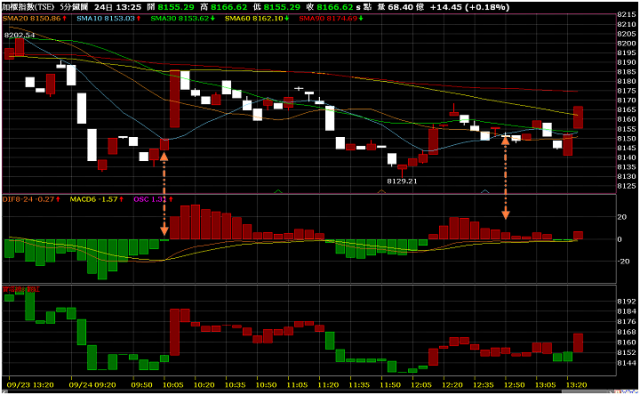This screenshot has width=640, height=395.
Task: Click the 13:05 time axis label
Action: (x=546, y=385)
